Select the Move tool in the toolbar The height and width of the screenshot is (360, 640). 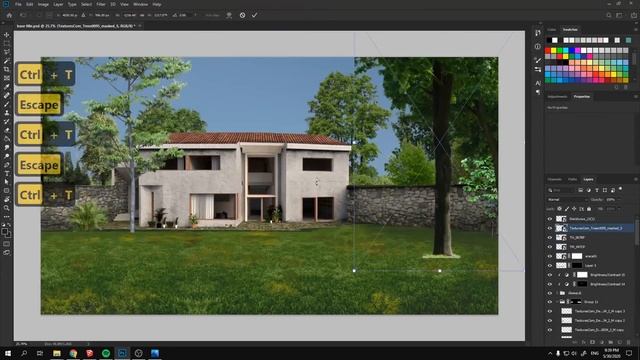point(7,35)
